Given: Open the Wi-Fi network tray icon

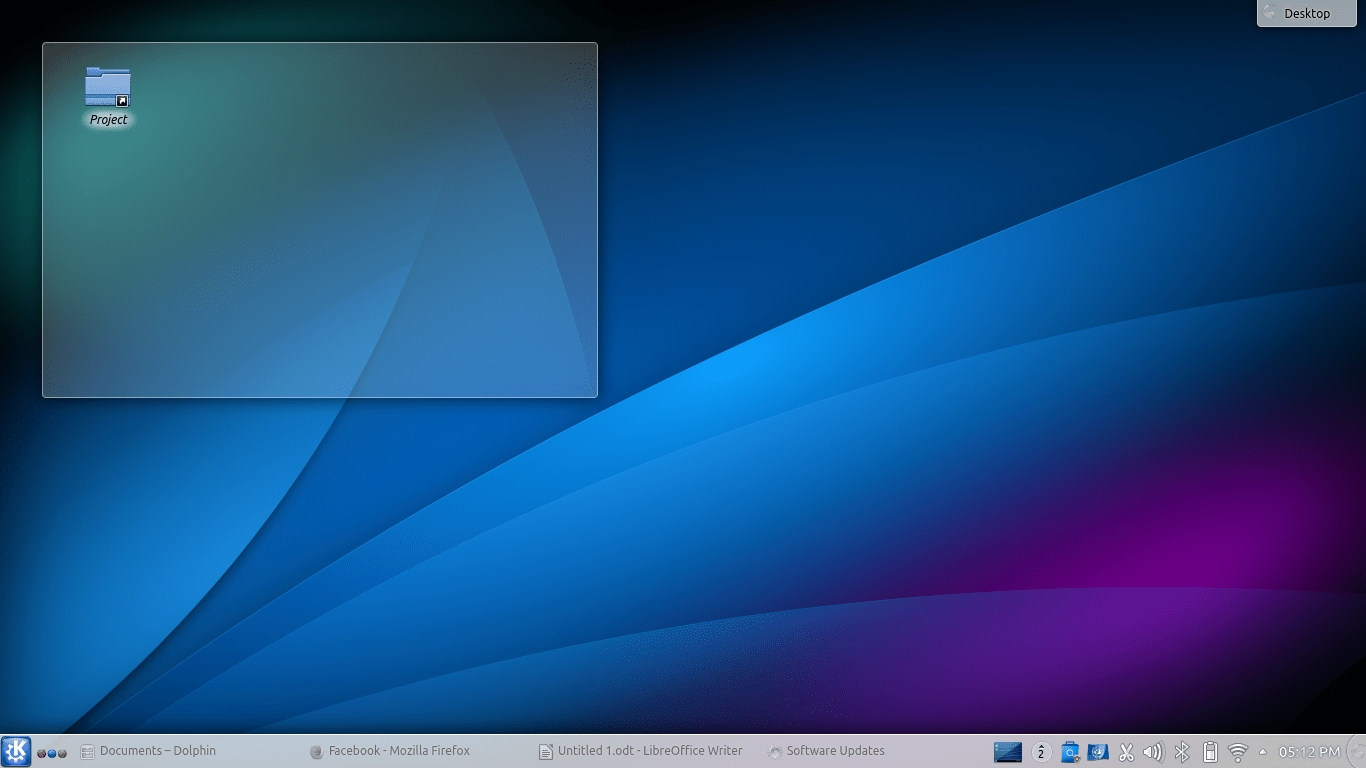Looking at the screenshot, I should coord(1238,752).
